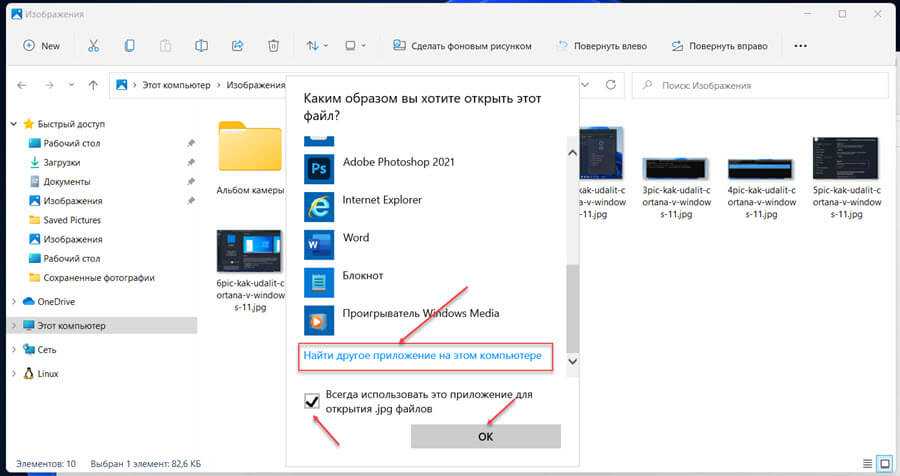Click the New button in the toolbar
The image size is (900, 476).
tap(41, 46)
